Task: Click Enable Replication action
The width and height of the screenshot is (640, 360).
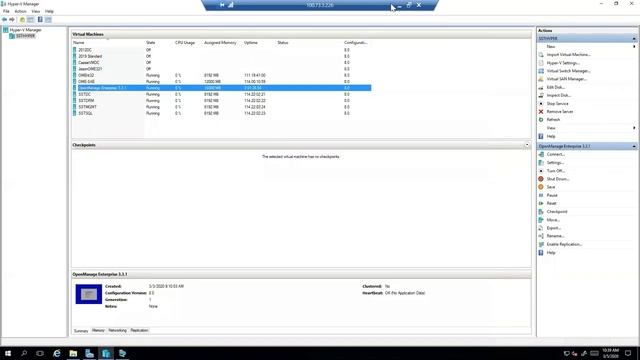Action: click(x=564, y=244)
